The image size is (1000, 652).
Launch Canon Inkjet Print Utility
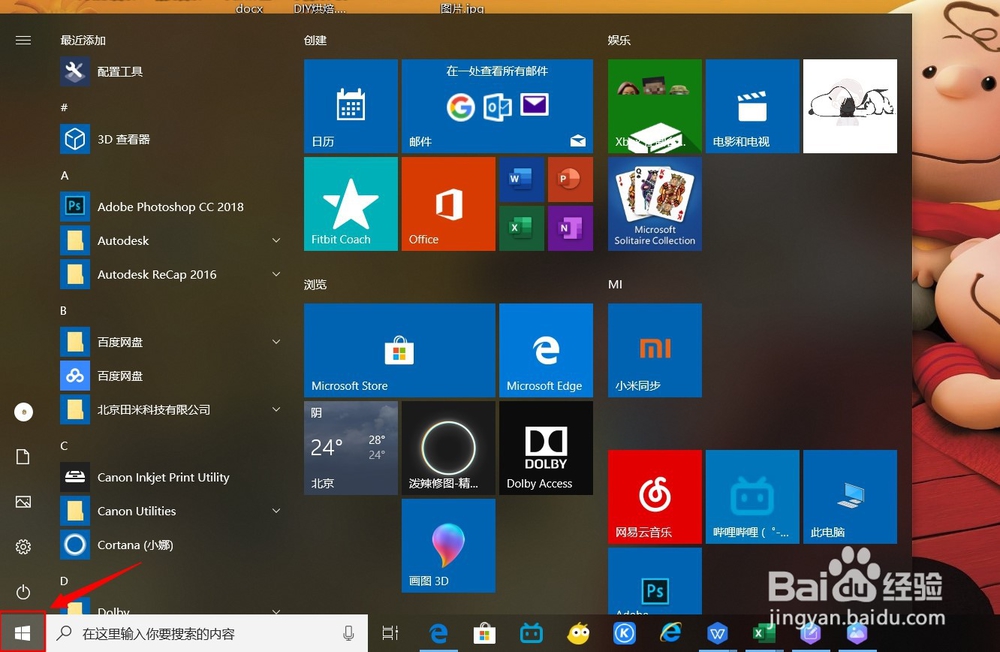click(x=163, y=477)
